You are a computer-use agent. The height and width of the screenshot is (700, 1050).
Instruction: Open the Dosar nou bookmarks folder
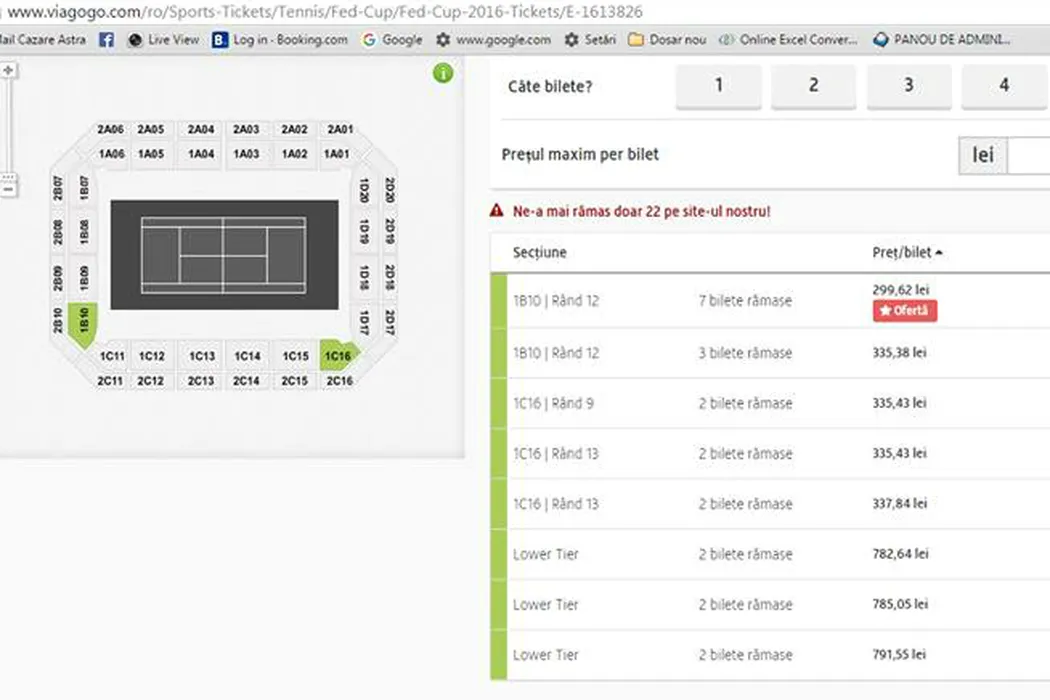(x=667, y=40)
